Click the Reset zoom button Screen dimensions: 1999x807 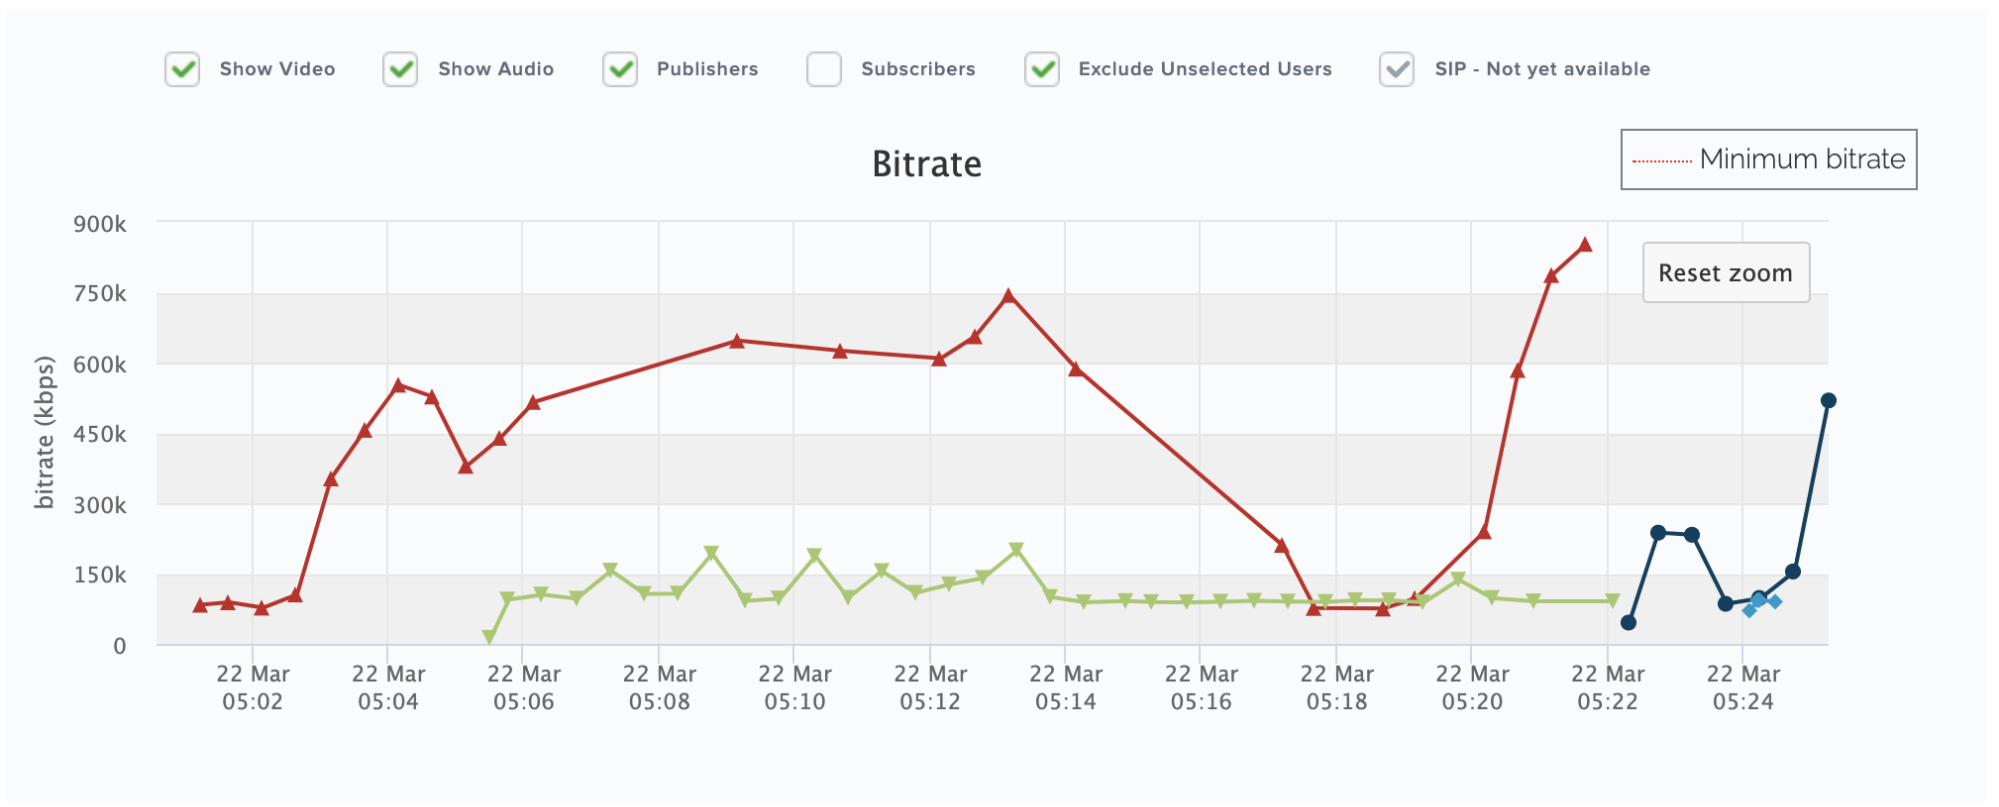click(1726, 272)
